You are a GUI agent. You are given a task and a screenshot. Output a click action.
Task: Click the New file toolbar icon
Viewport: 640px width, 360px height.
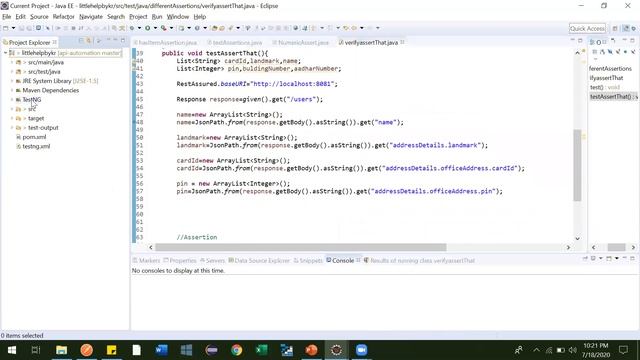(6, 28)
